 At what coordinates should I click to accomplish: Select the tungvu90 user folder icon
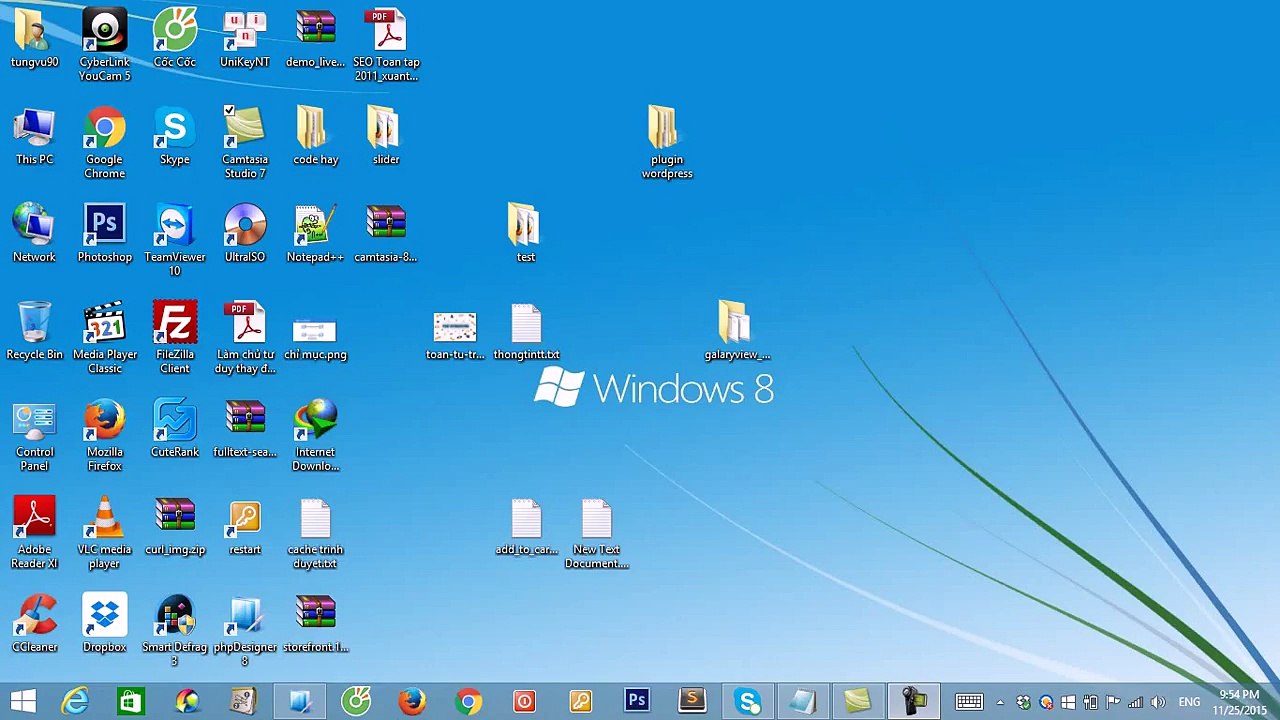pos(34,40)
